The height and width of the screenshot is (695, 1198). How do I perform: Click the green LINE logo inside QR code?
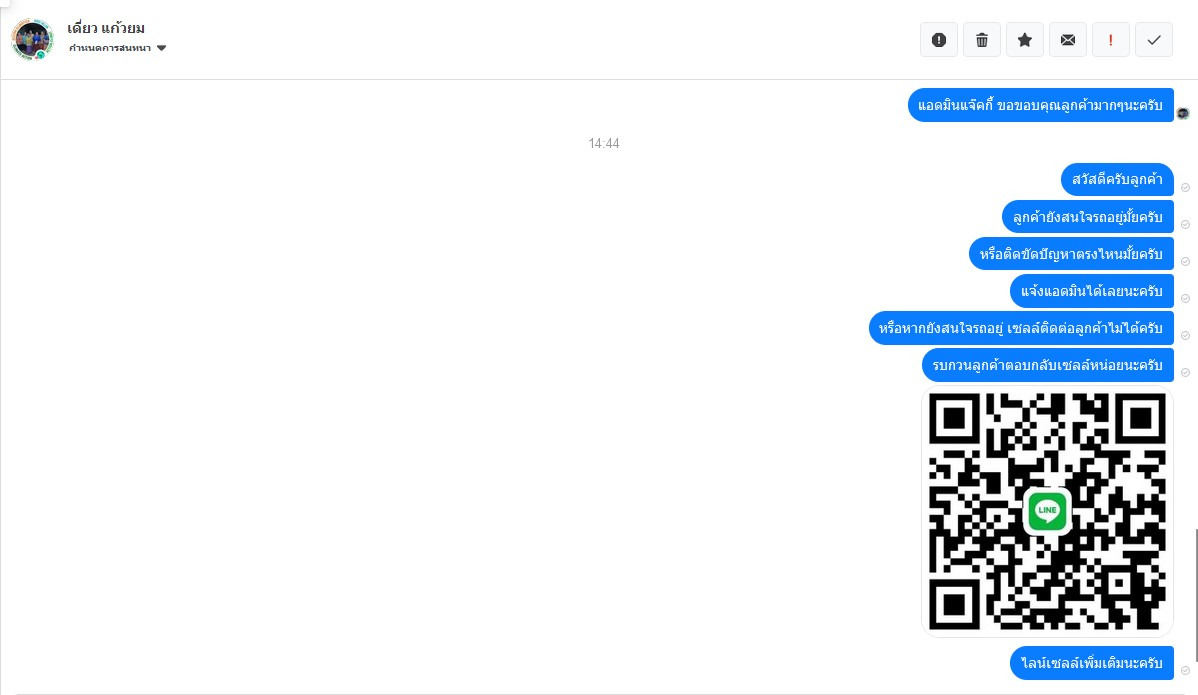[1047, 510]
